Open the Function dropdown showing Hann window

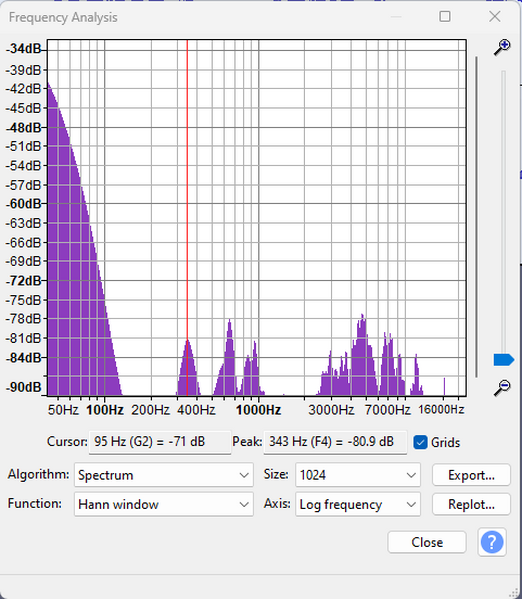164,504
